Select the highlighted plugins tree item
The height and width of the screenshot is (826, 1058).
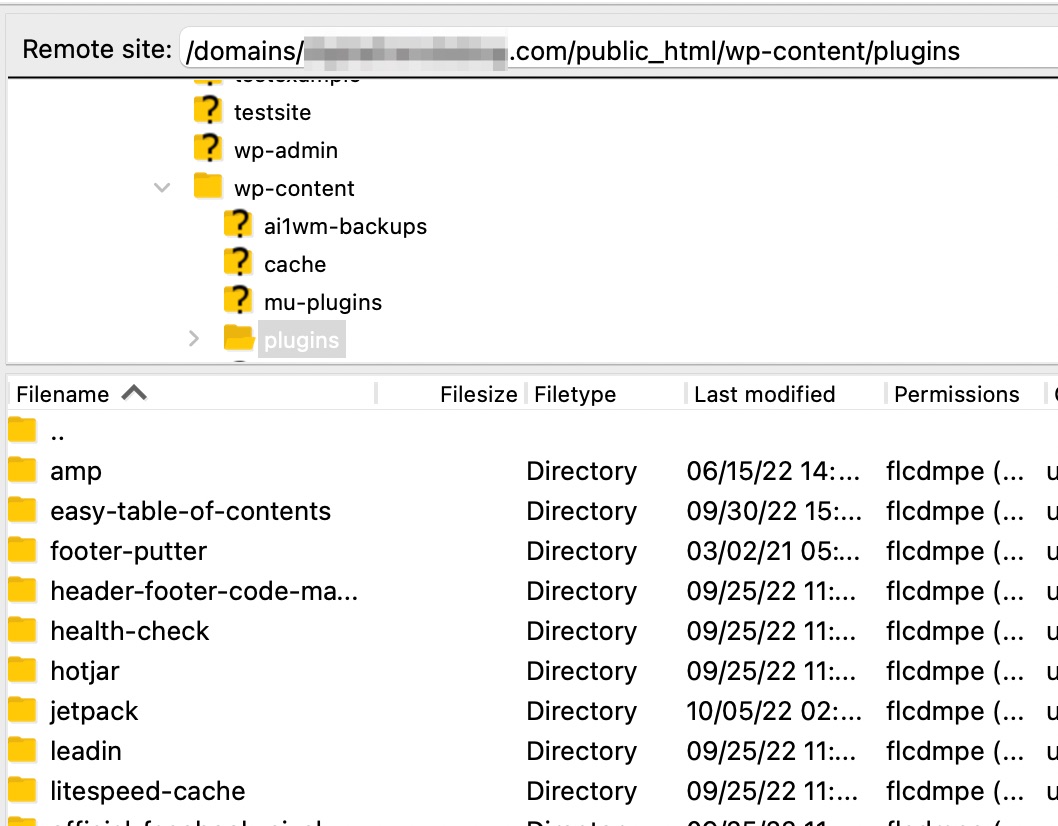(x=302, y=339)
